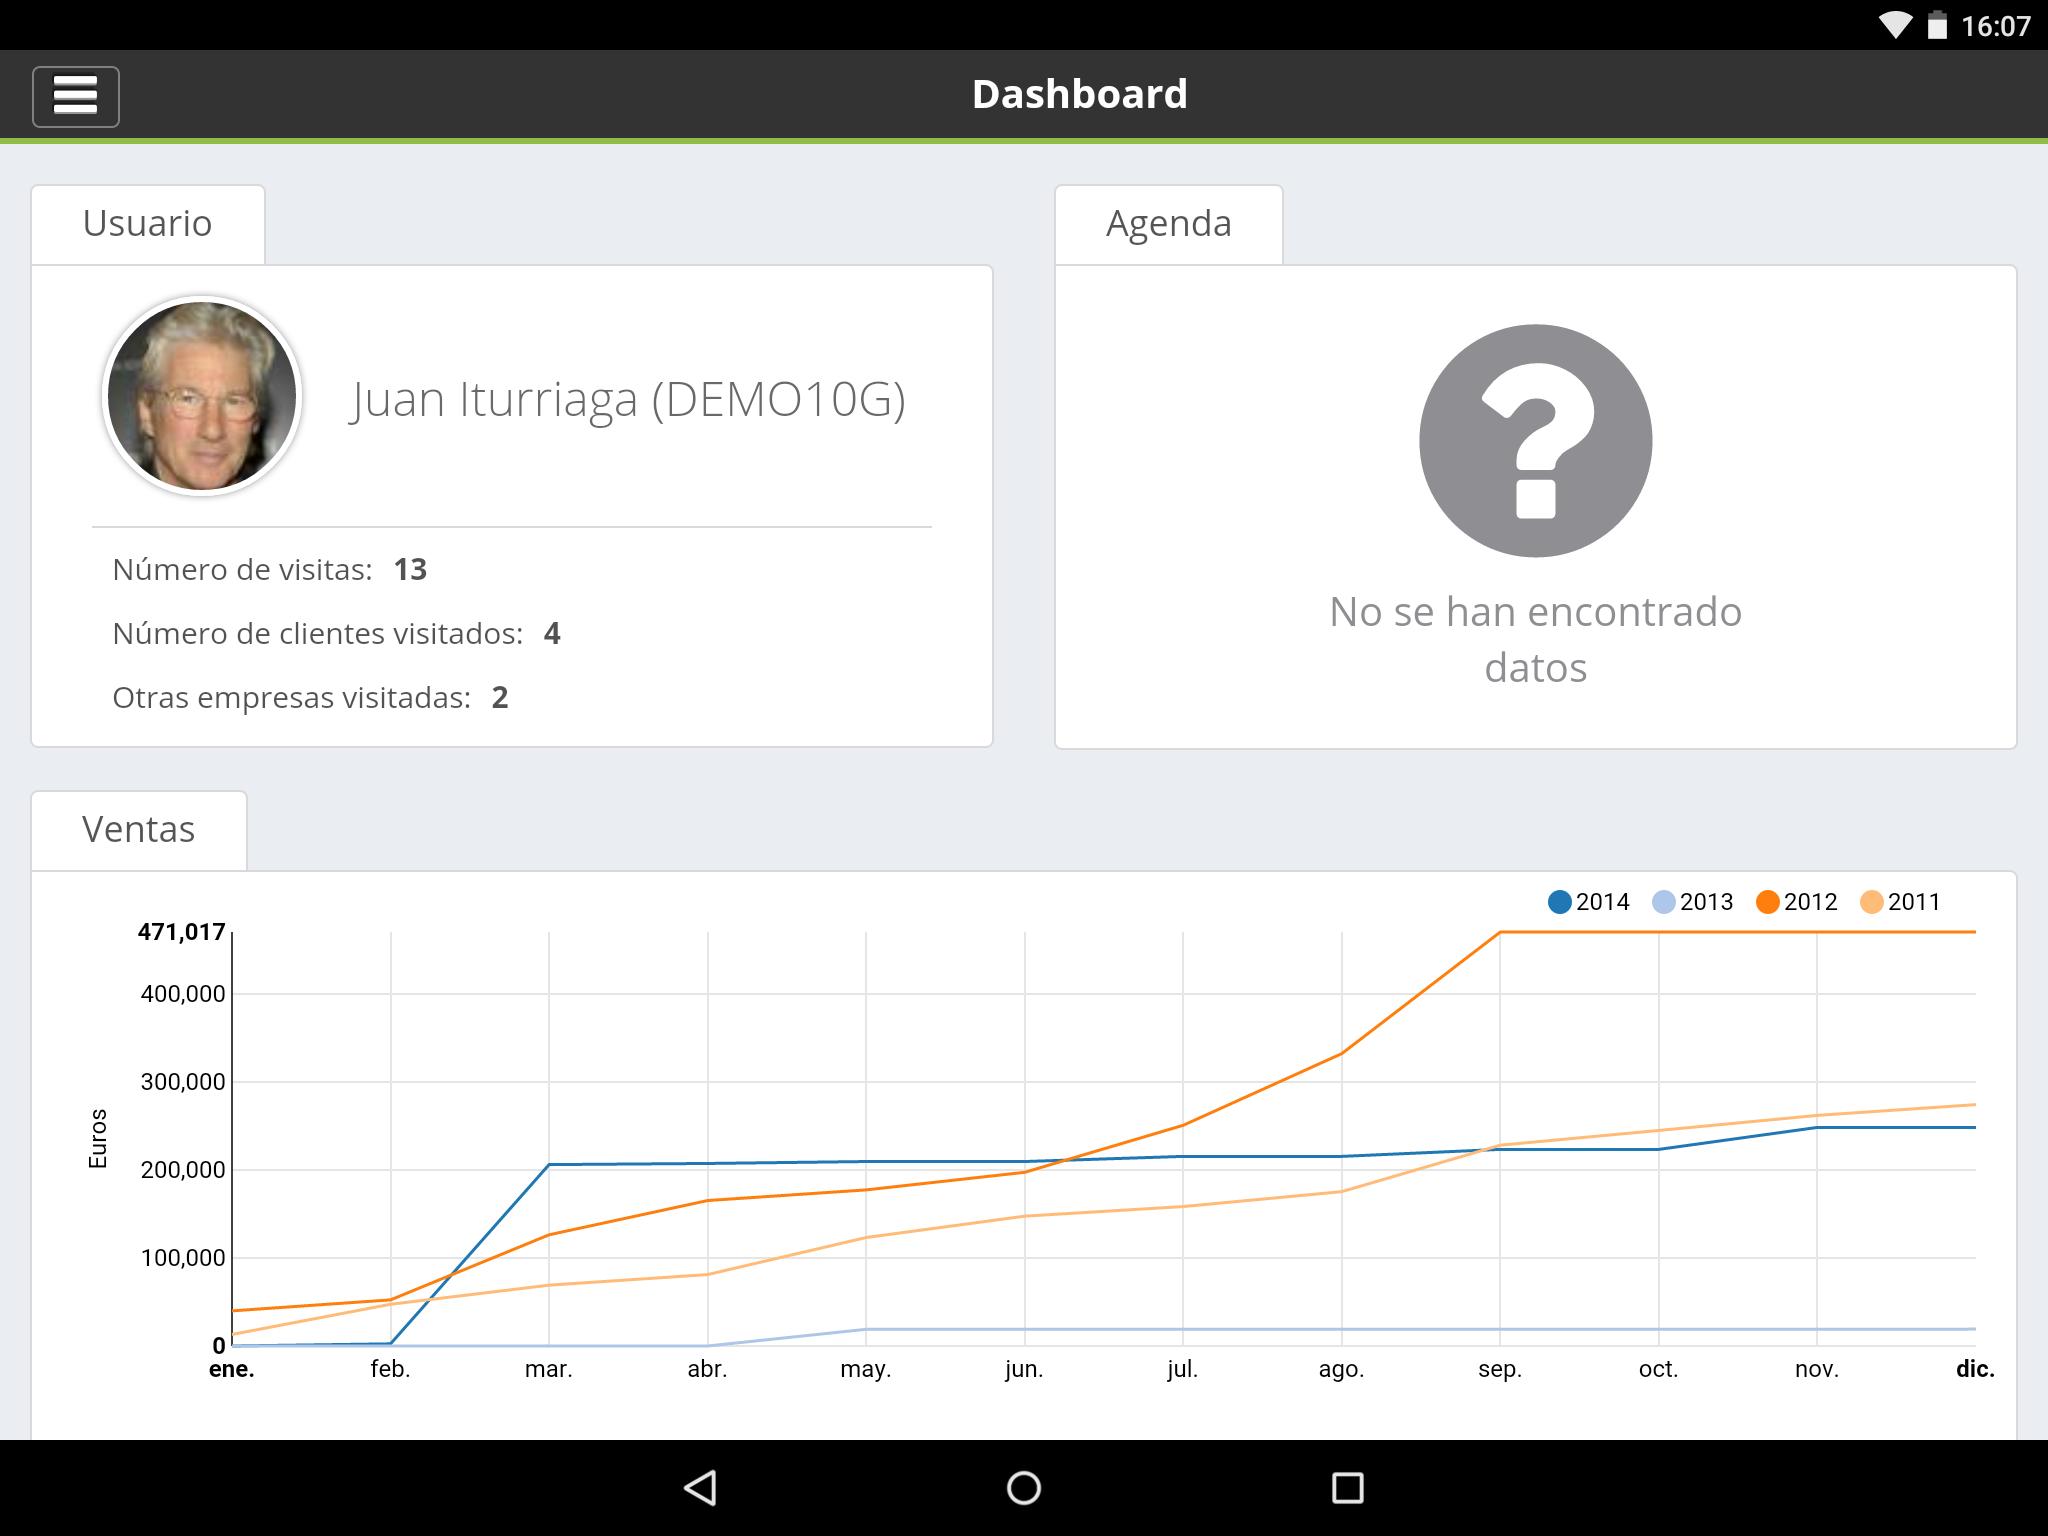Select the Agenda tab
The height and width of the screenshot is (1536, 2048).
click(x=1168, y=224)
